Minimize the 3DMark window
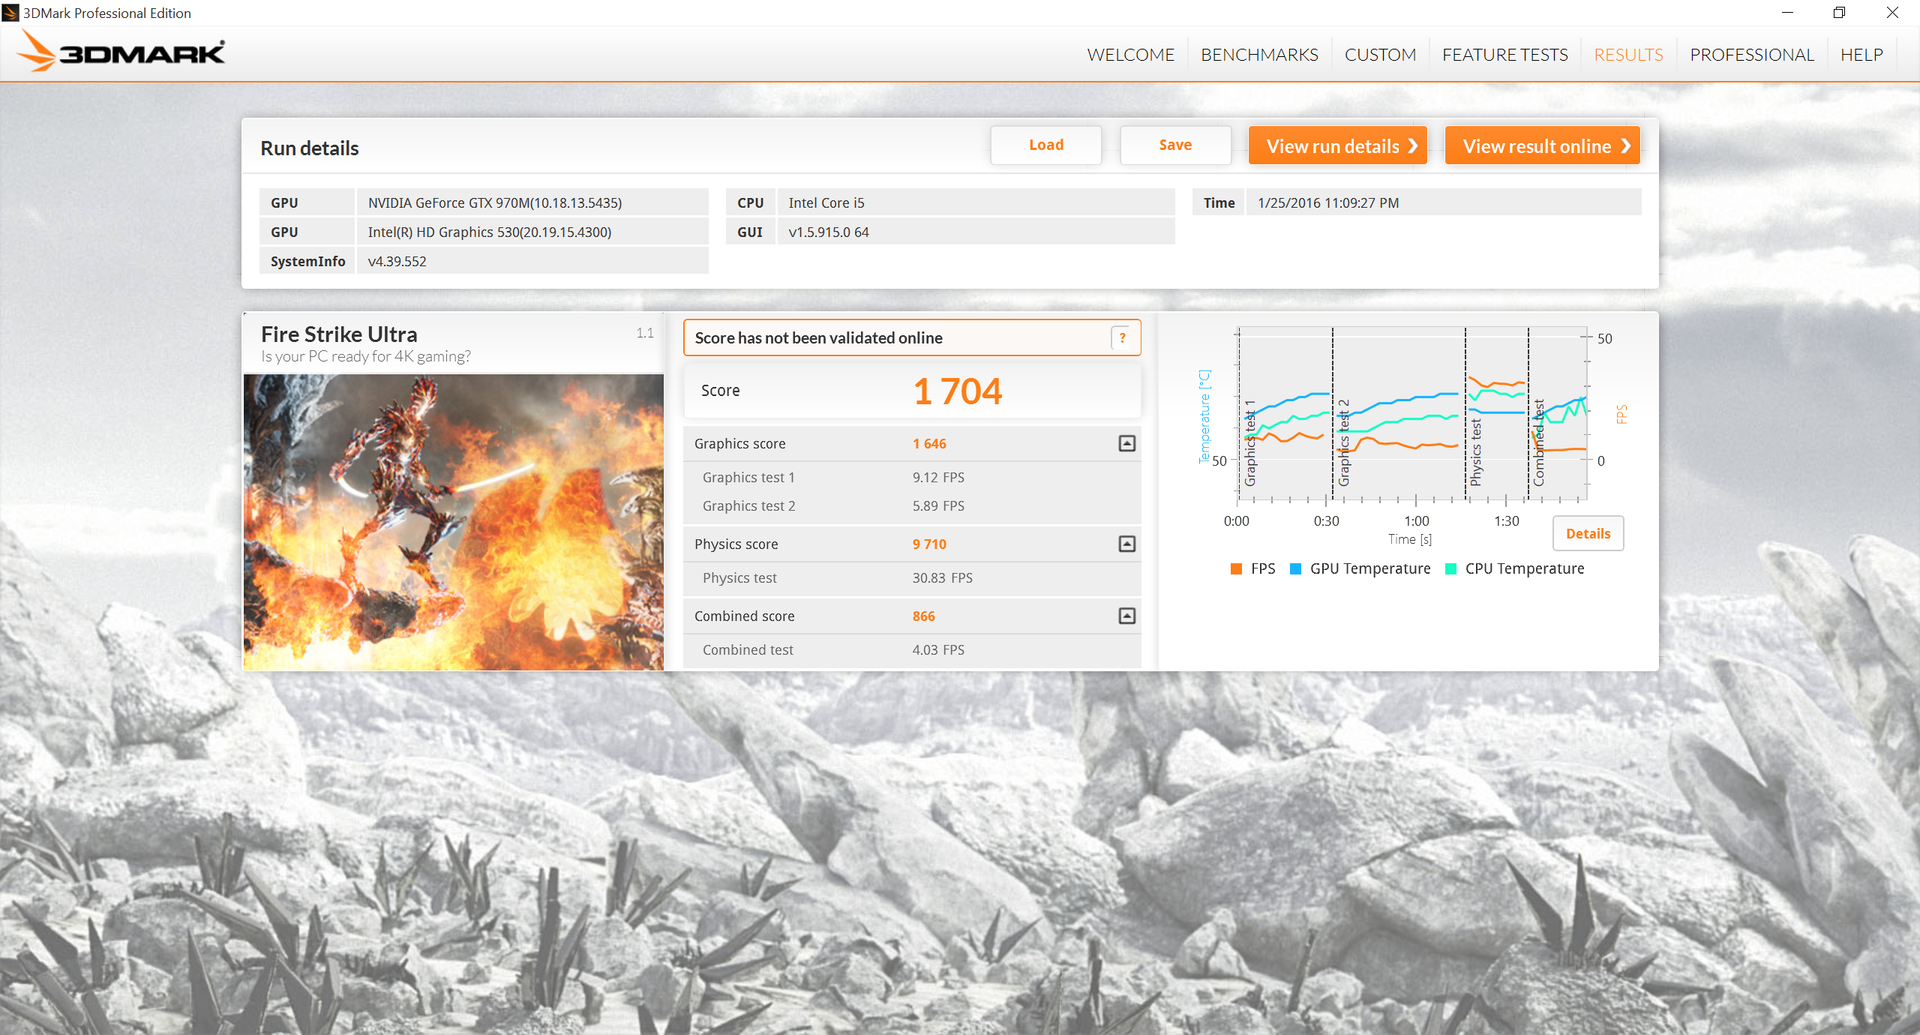 pyautogui.click(x=1787, y=13)
